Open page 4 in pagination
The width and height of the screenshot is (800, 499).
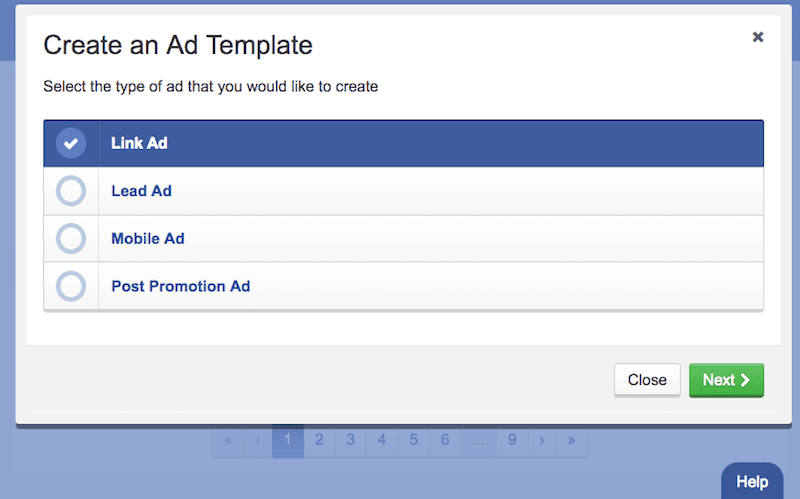pyautogui.click(x=382, y=439)
